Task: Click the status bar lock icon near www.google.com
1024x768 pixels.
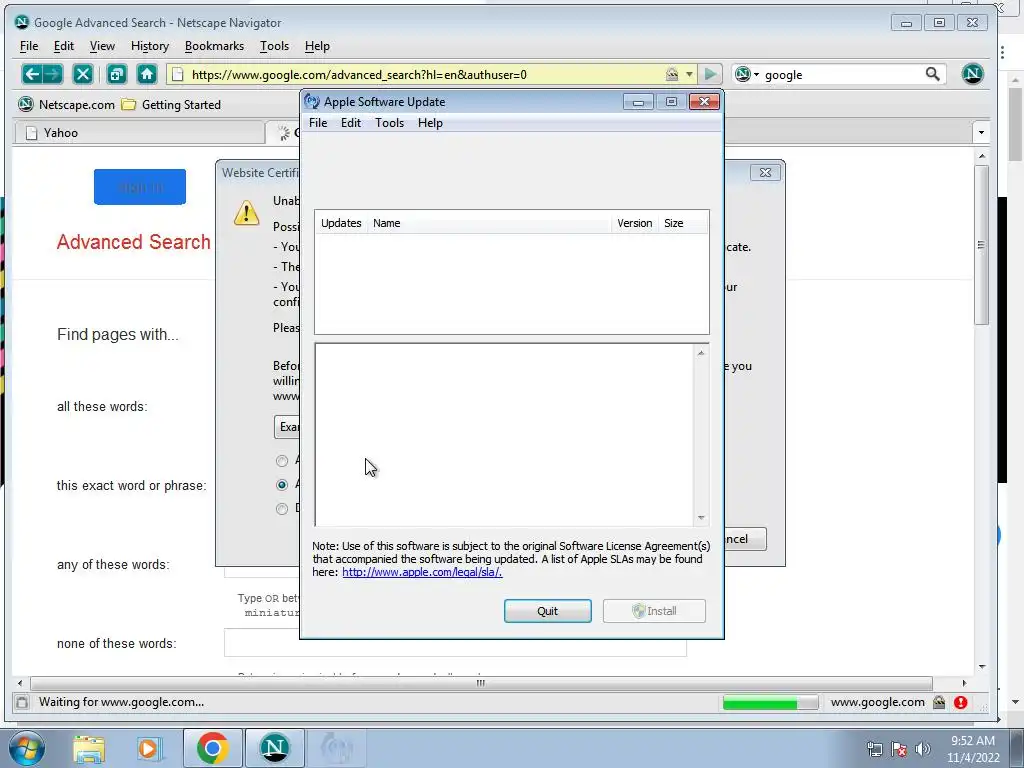Action: (939, 702)
